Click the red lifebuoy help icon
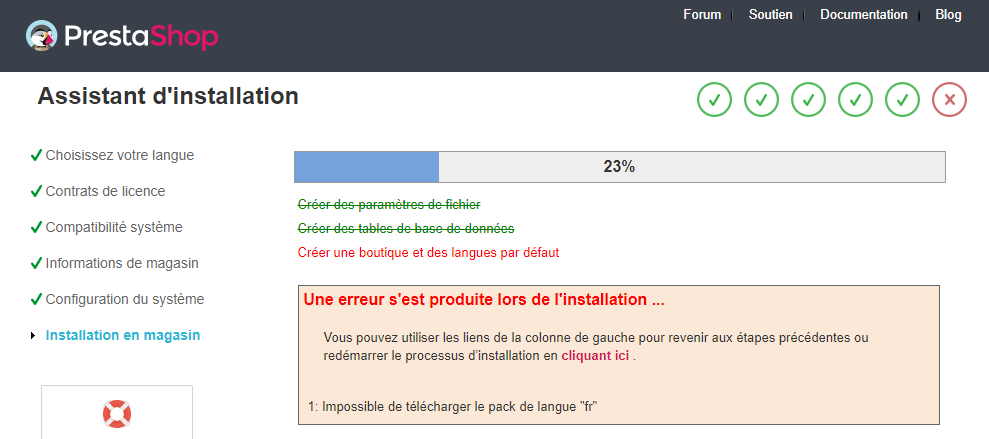This screenshot has width=989, height=439. (117, 414)
